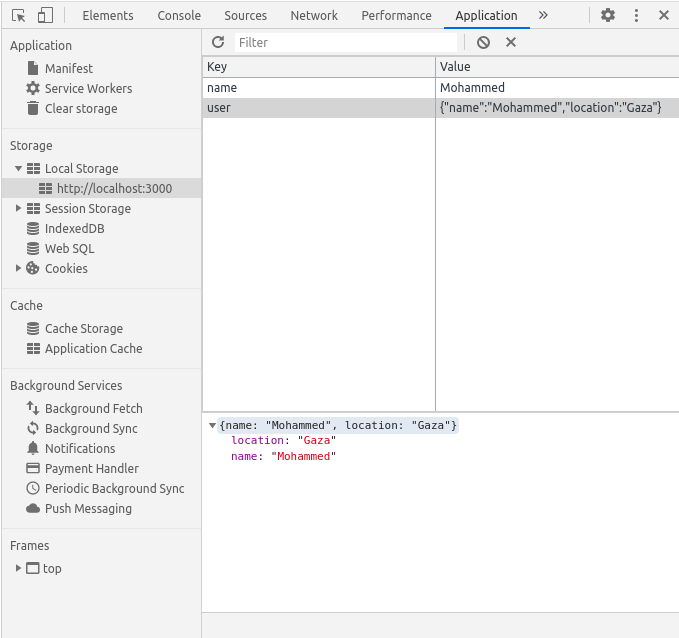Viewport: 679px width, 638px height.
Task: Toggle the device toolbar icon
Action: 45,16
